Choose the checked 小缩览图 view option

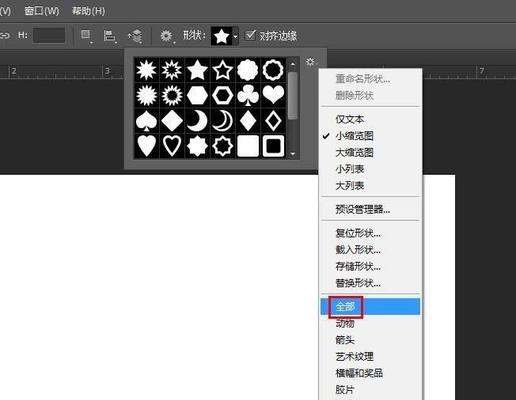tap(354, 136)
